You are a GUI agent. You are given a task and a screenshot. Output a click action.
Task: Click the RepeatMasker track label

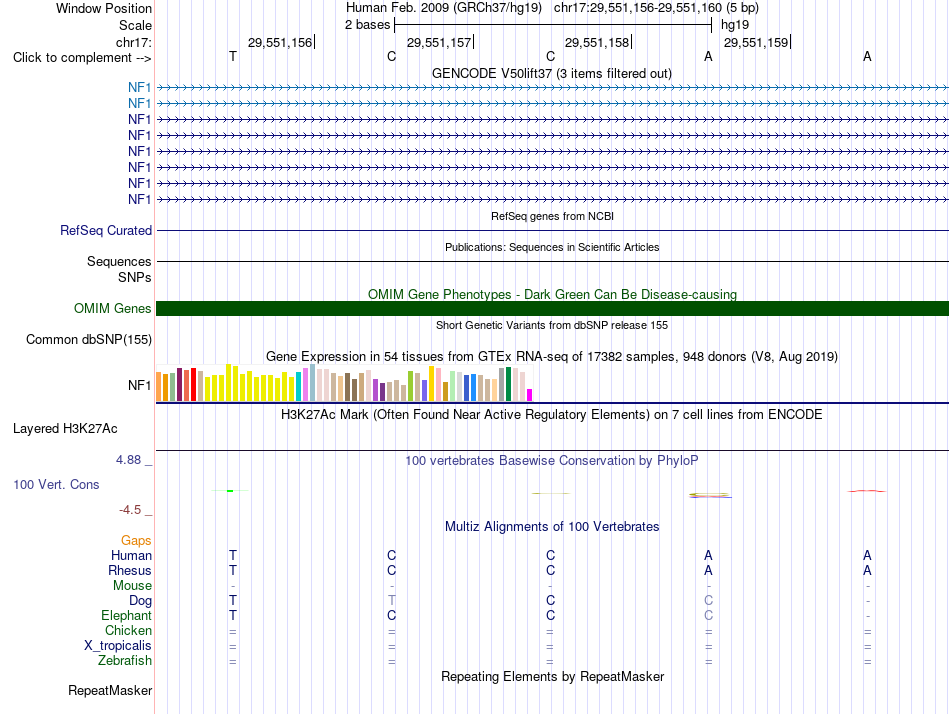pyautogui.click(x=110, y=690)
